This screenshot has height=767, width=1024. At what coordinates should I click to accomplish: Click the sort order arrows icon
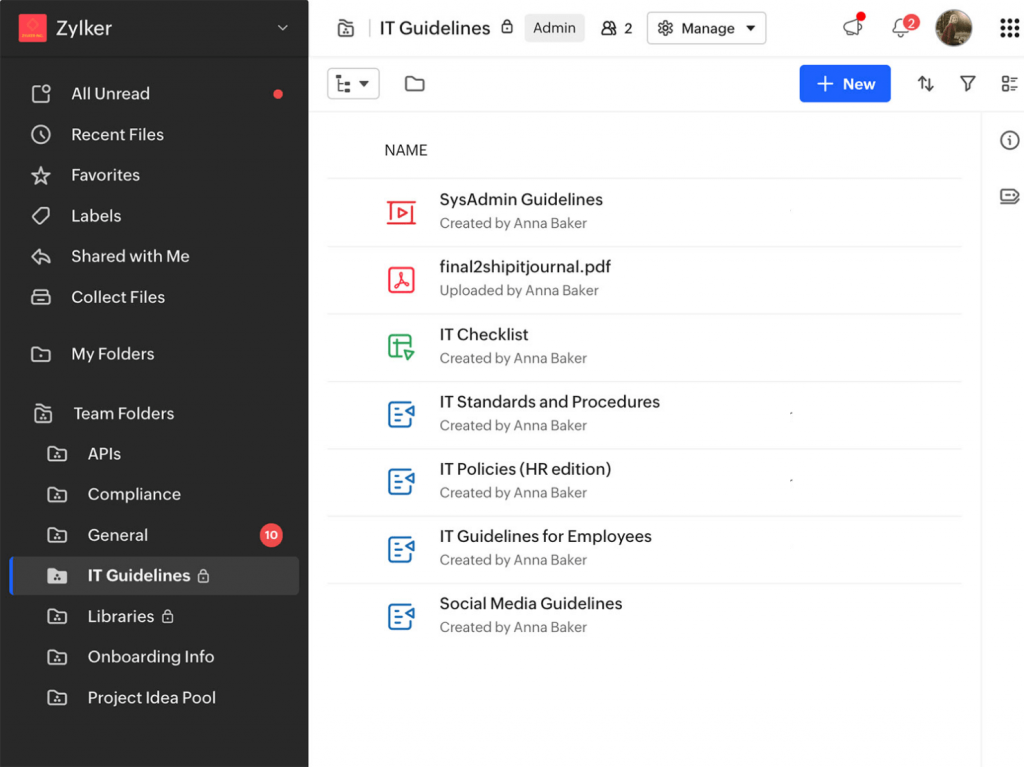[x=925, y=84]
